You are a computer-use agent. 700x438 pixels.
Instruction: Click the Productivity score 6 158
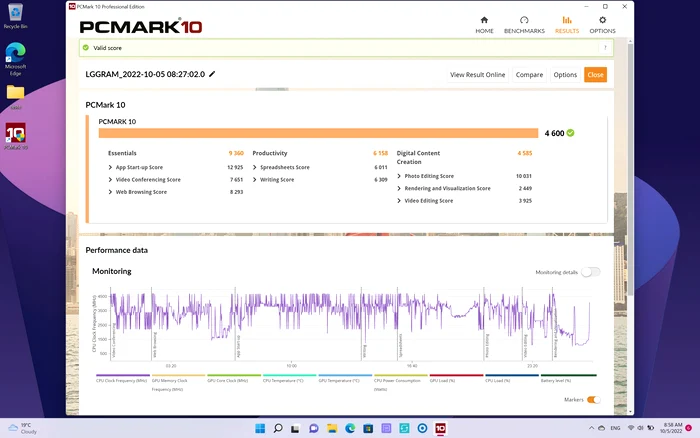pyautogui.click(x=380, y=153)
